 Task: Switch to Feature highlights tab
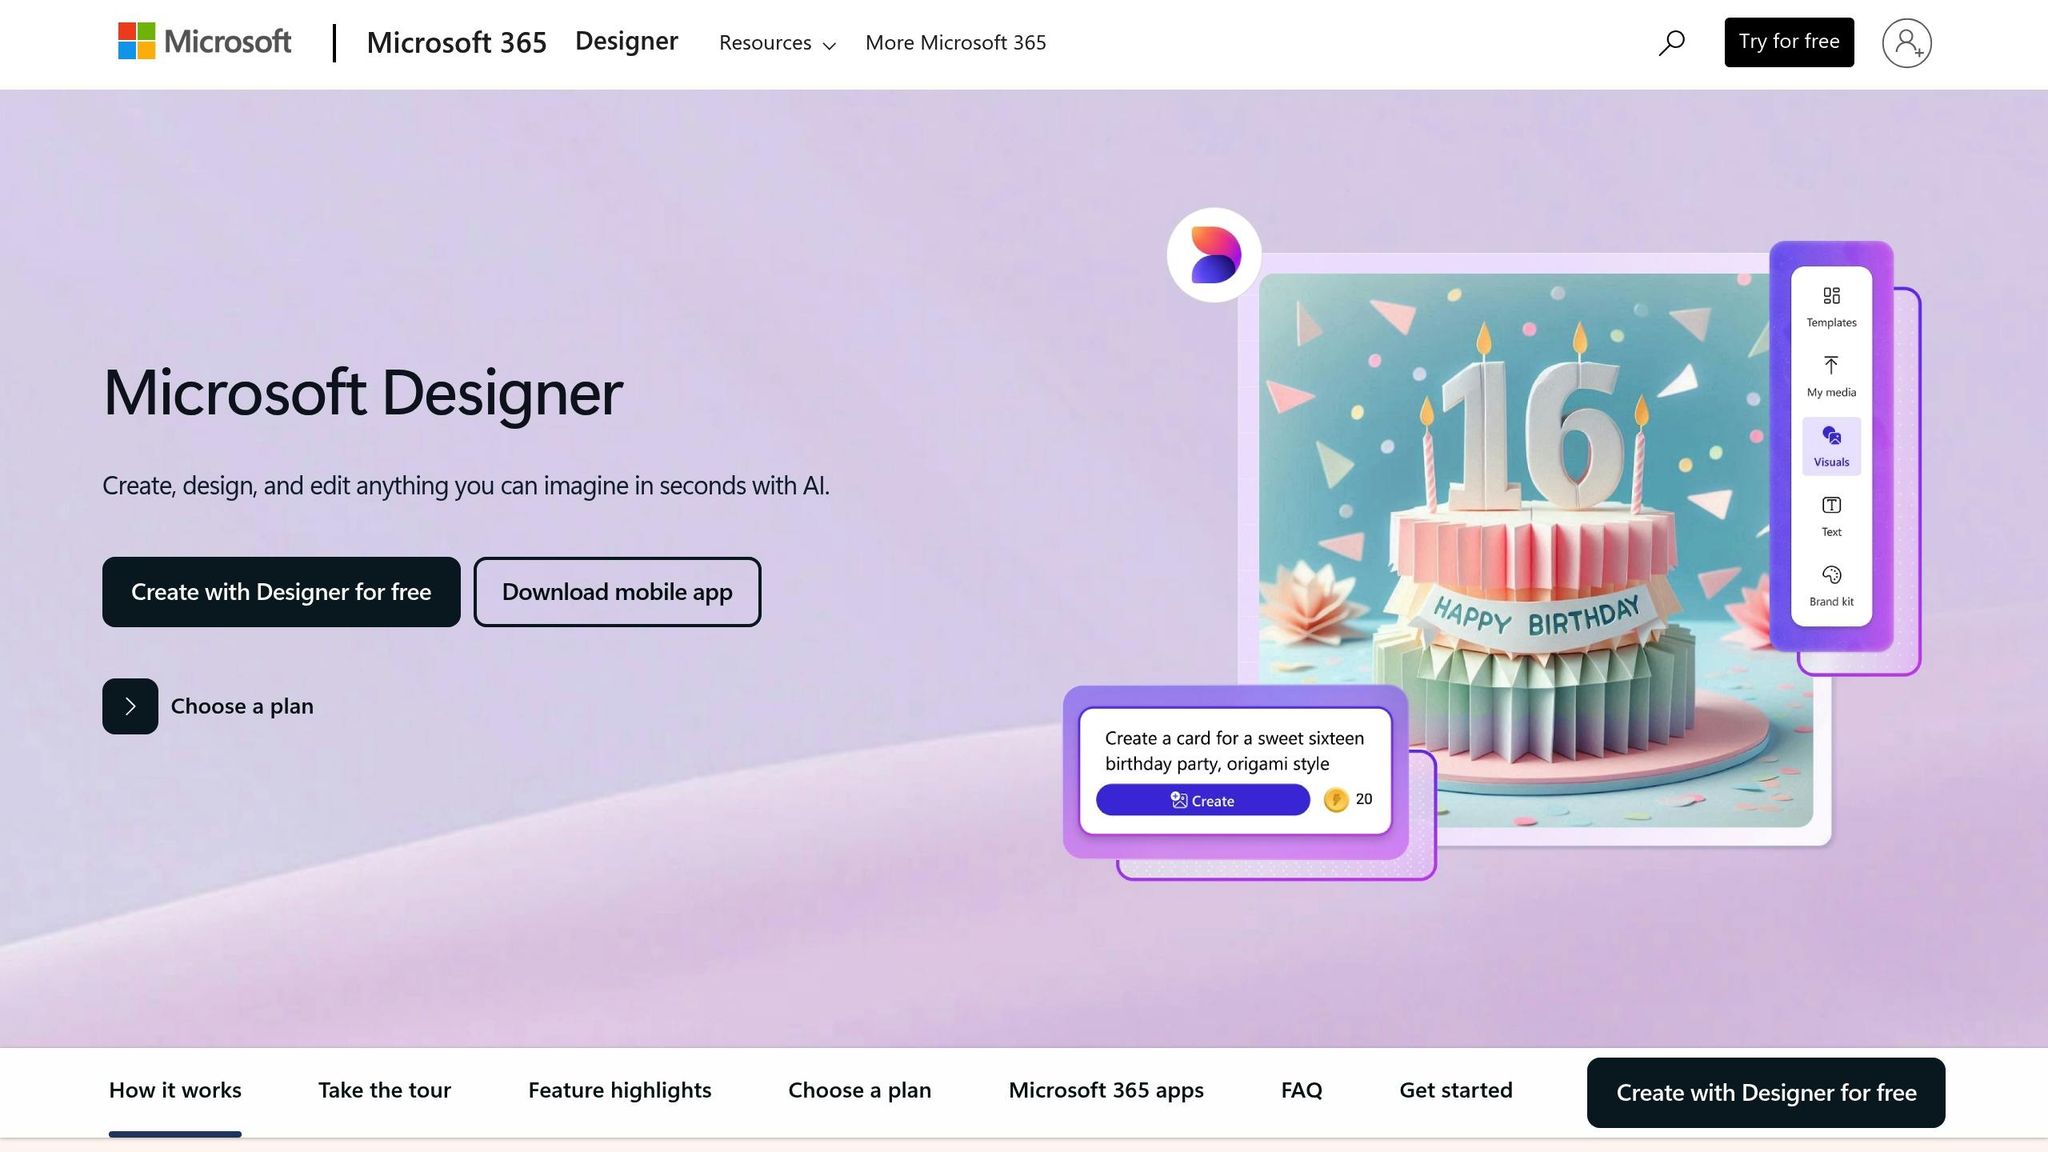click(620, 1091)
